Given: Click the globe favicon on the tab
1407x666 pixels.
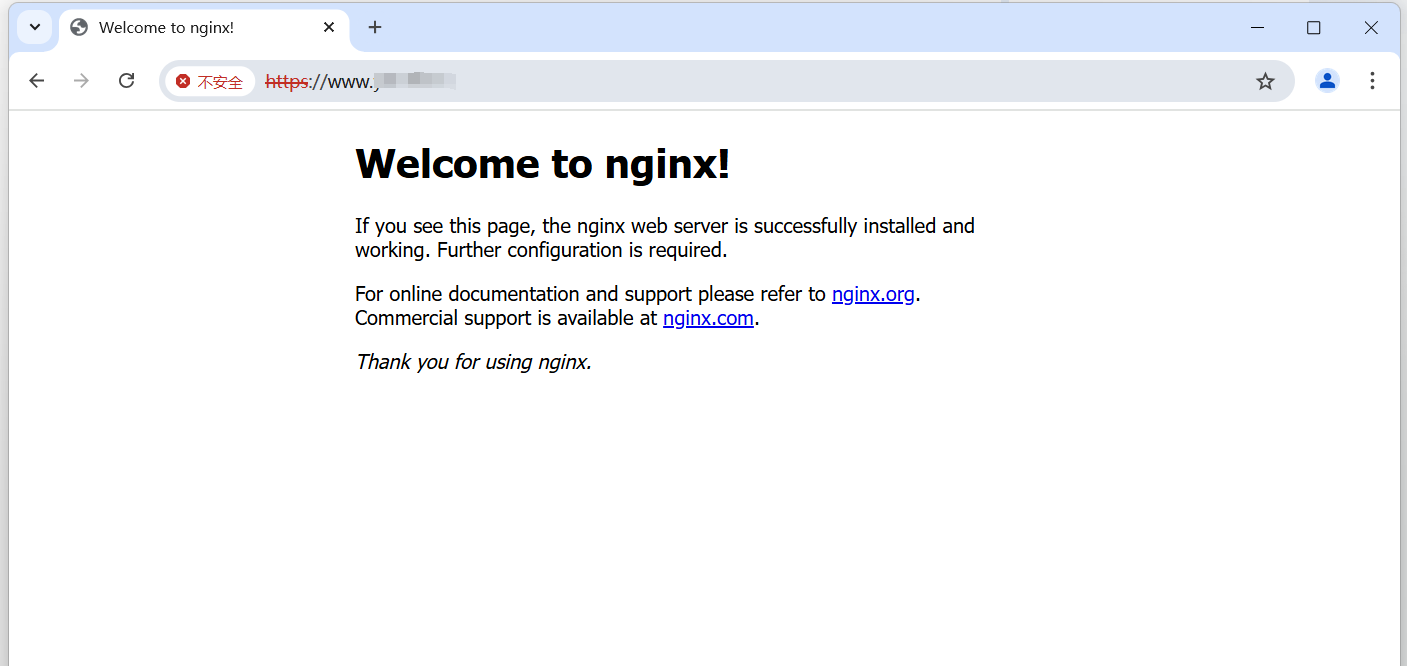Looking at the screenshot, I should pyautogui.click(x=79, y=27).
